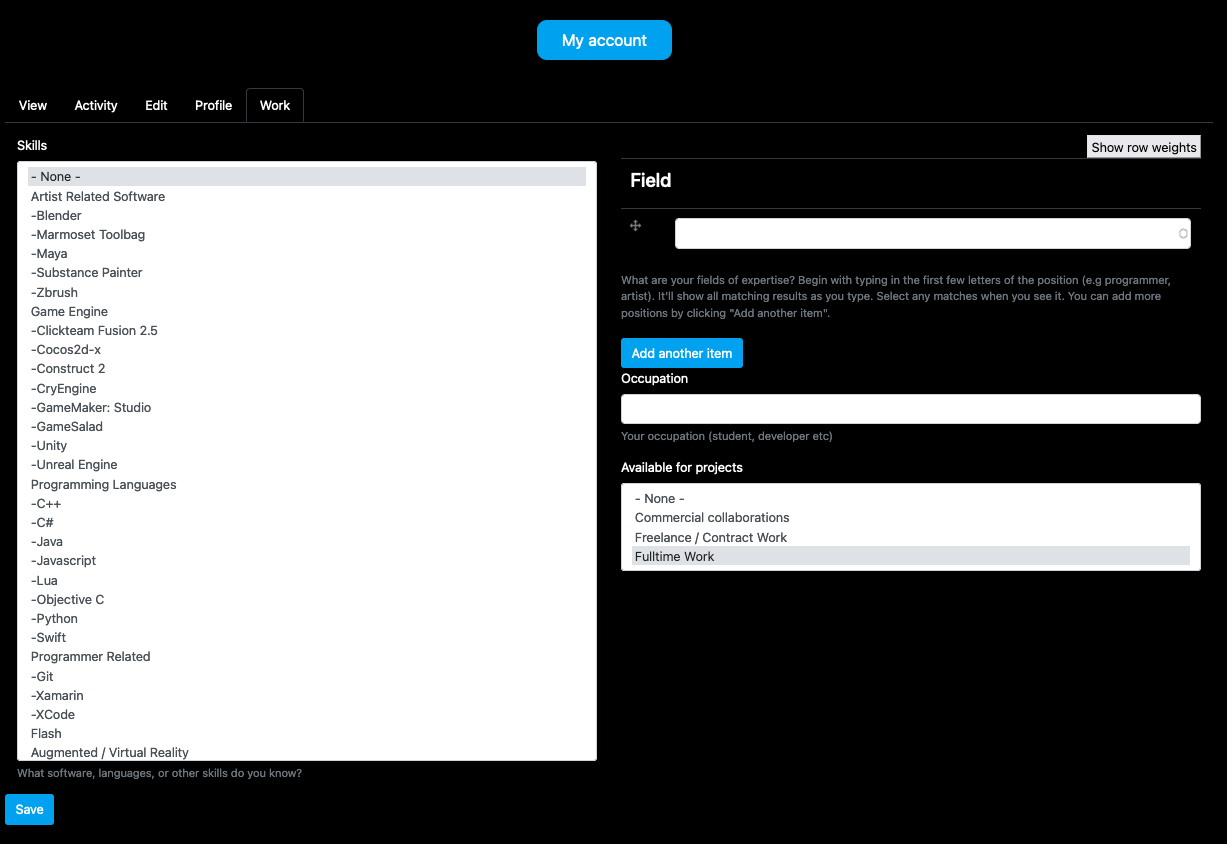This screenshot has height=844, width=1227.
Task: Select Fulltime Work availability option
Action: click(x=911, y=557)
